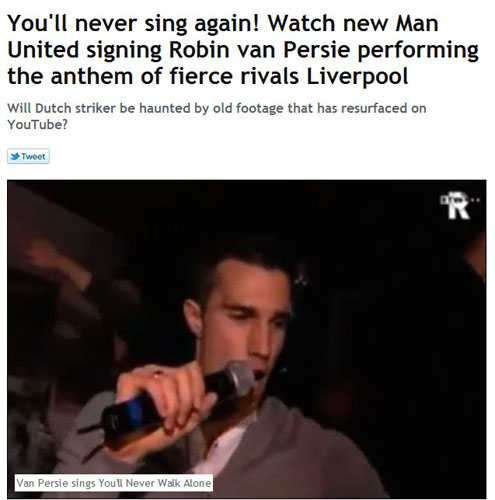This screenshot has height=500, width=495.
Task: Click the R channel logo watermark on video
Action: coord(460,206)
